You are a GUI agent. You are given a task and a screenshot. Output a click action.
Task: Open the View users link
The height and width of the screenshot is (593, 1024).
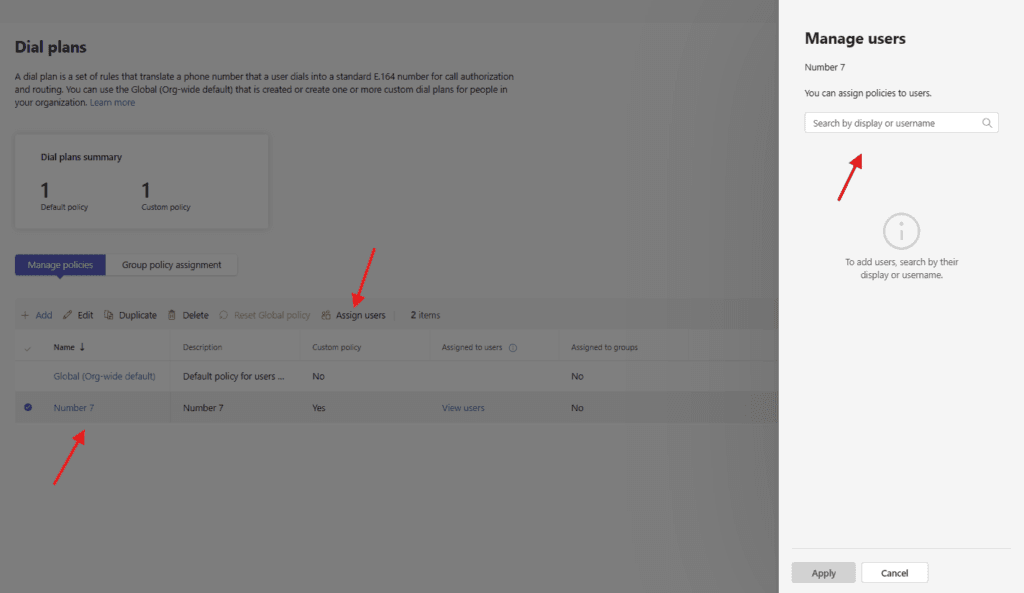463,408
